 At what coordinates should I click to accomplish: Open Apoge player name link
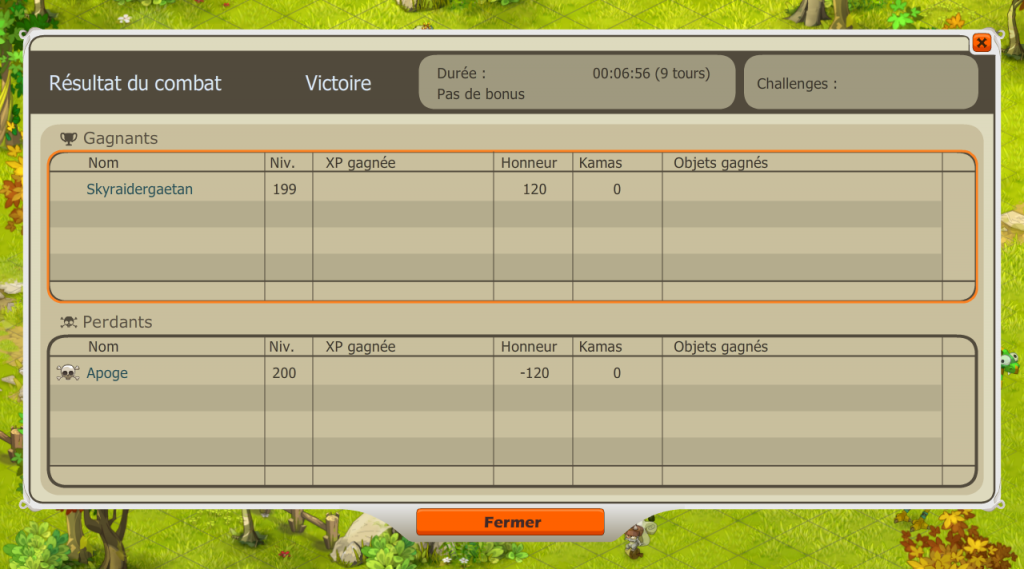(107, 373)
